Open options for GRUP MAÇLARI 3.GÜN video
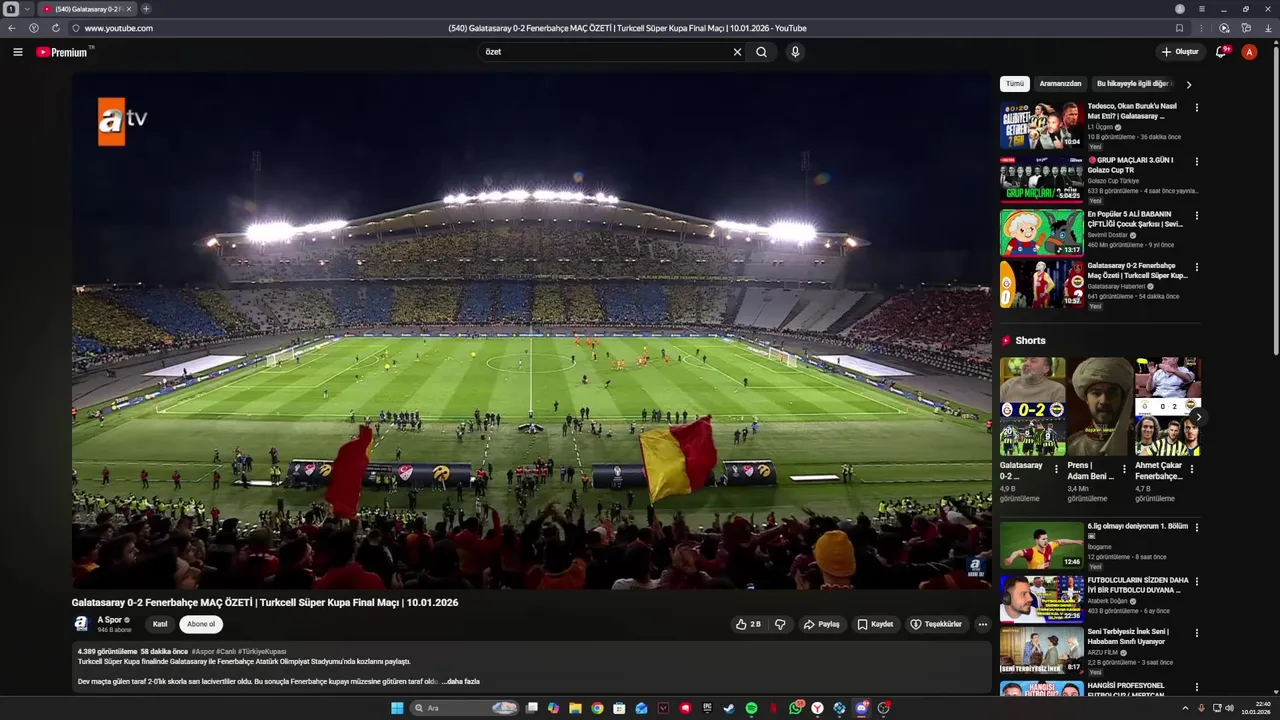1280x720 pixels. pos(1197,161)
